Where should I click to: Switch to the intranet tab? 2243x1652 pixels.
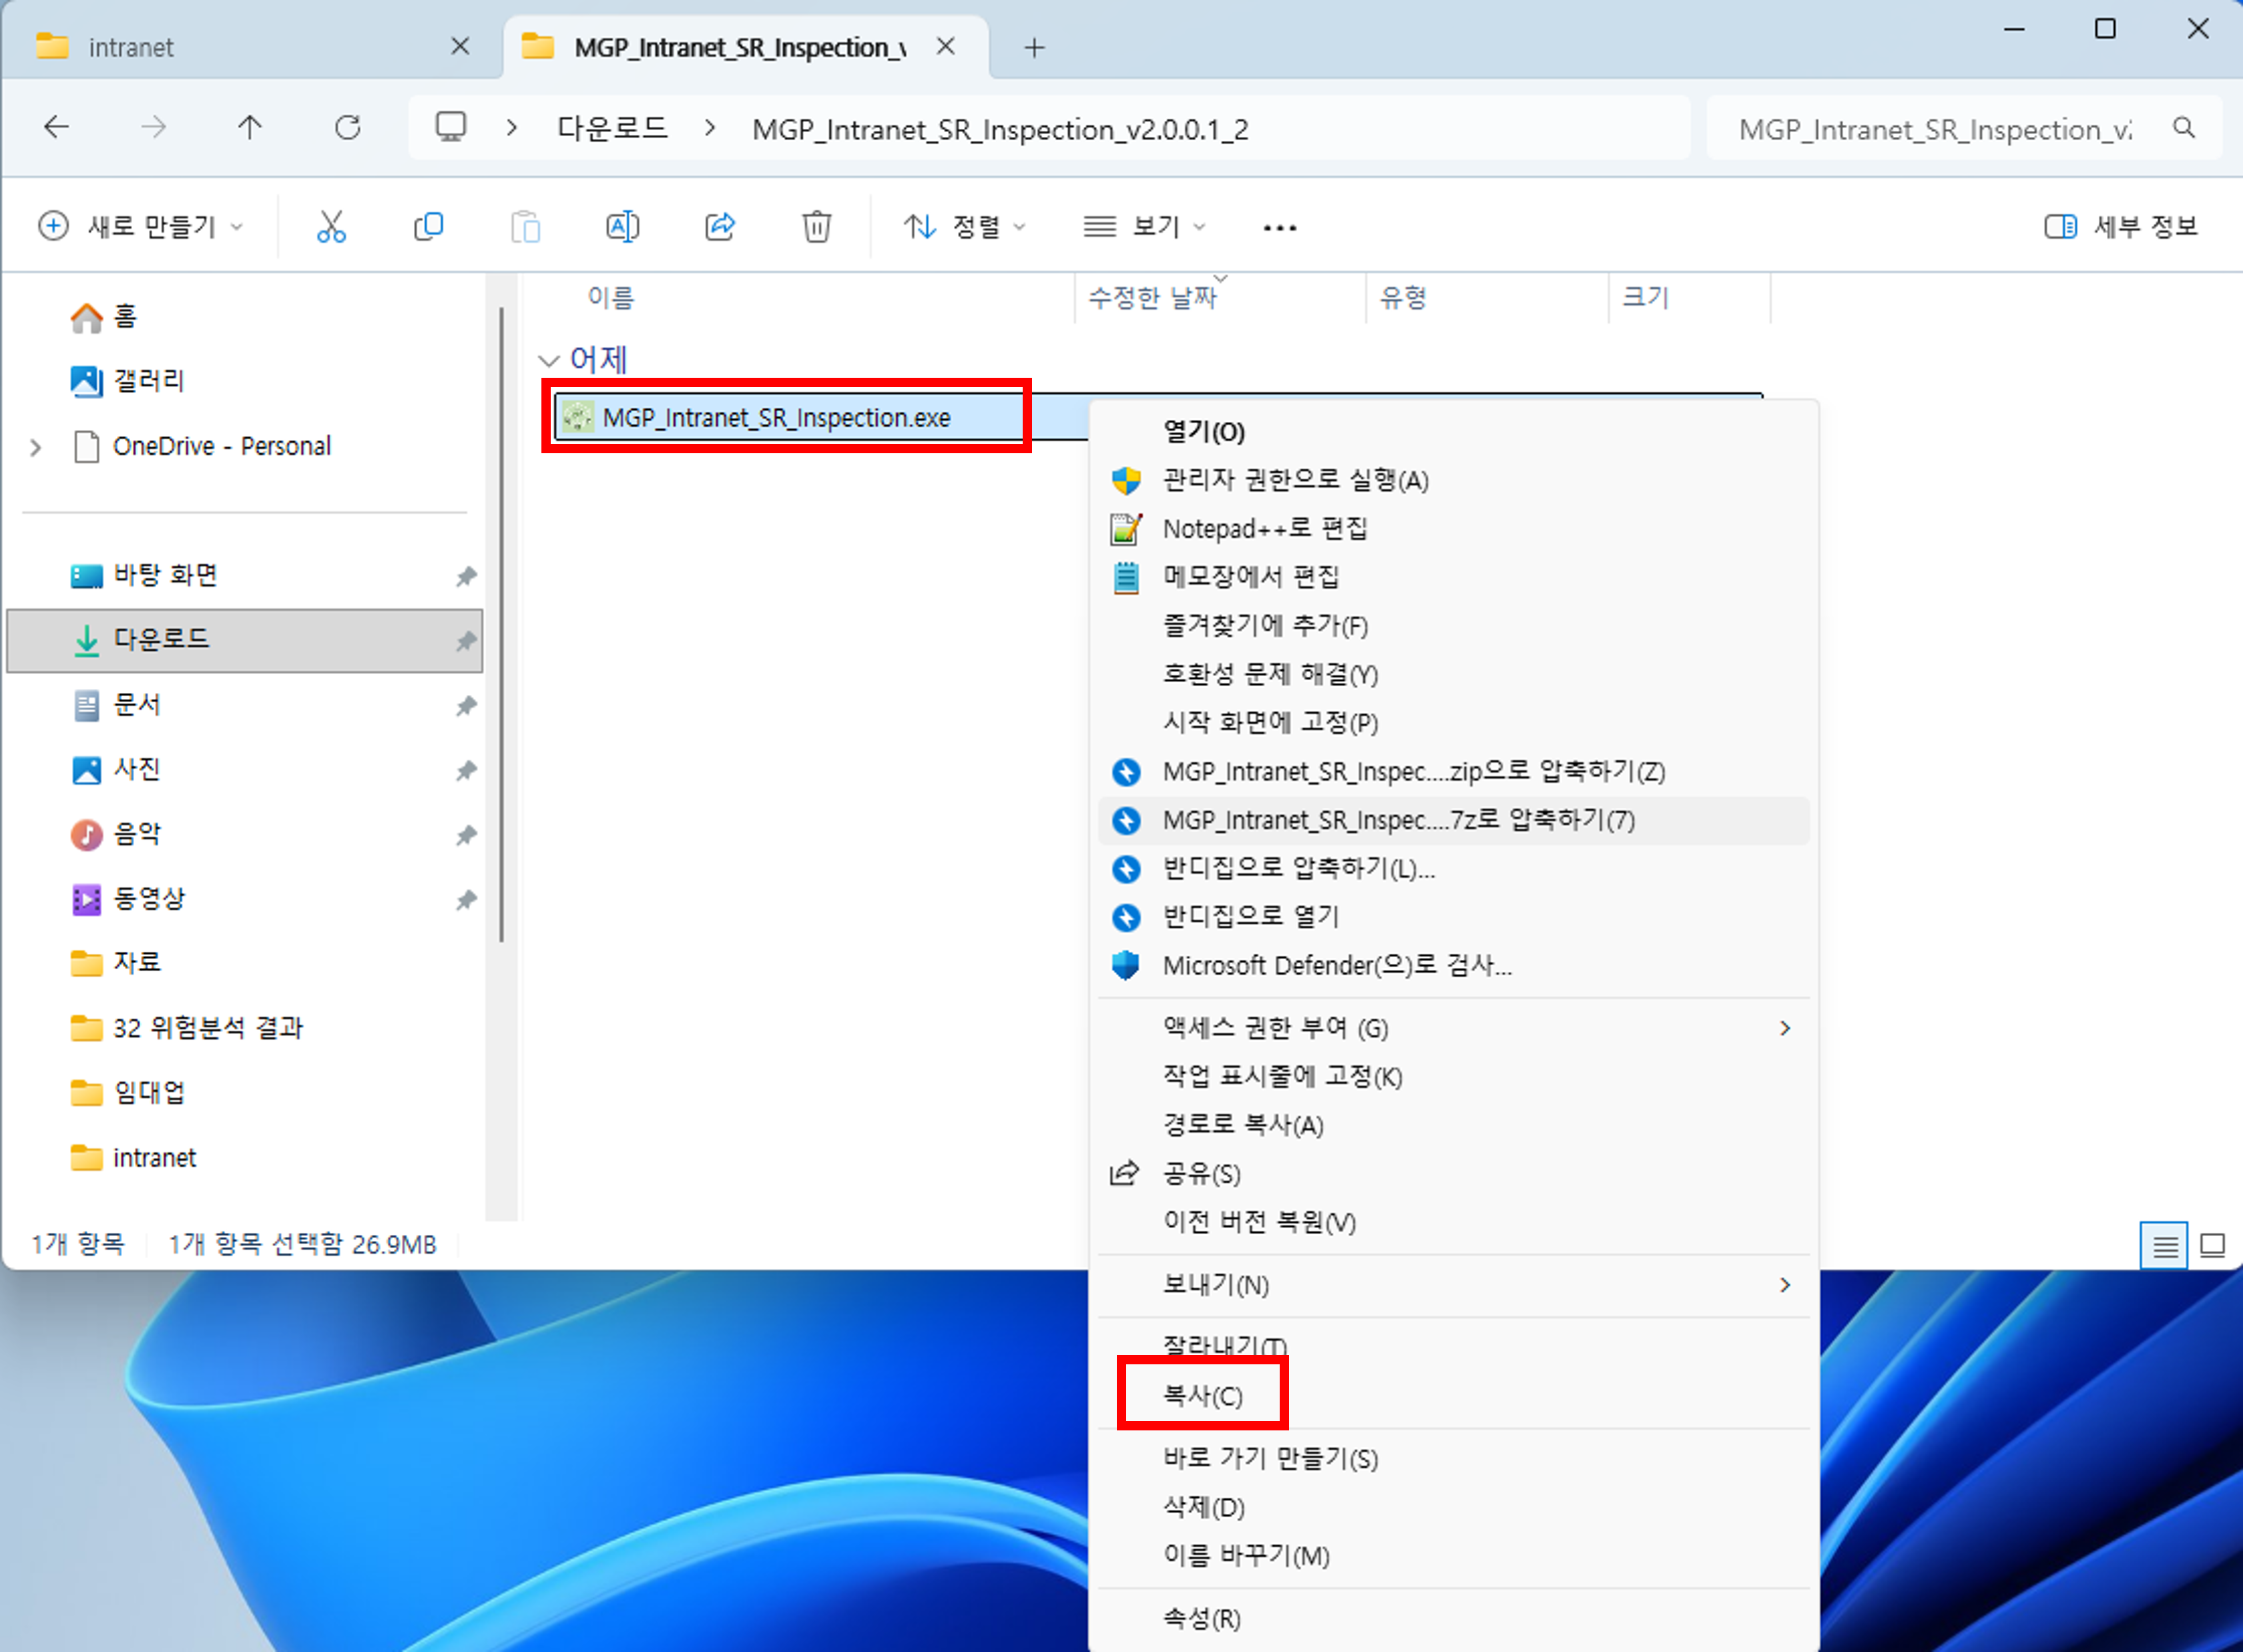[x=130, y=46]
